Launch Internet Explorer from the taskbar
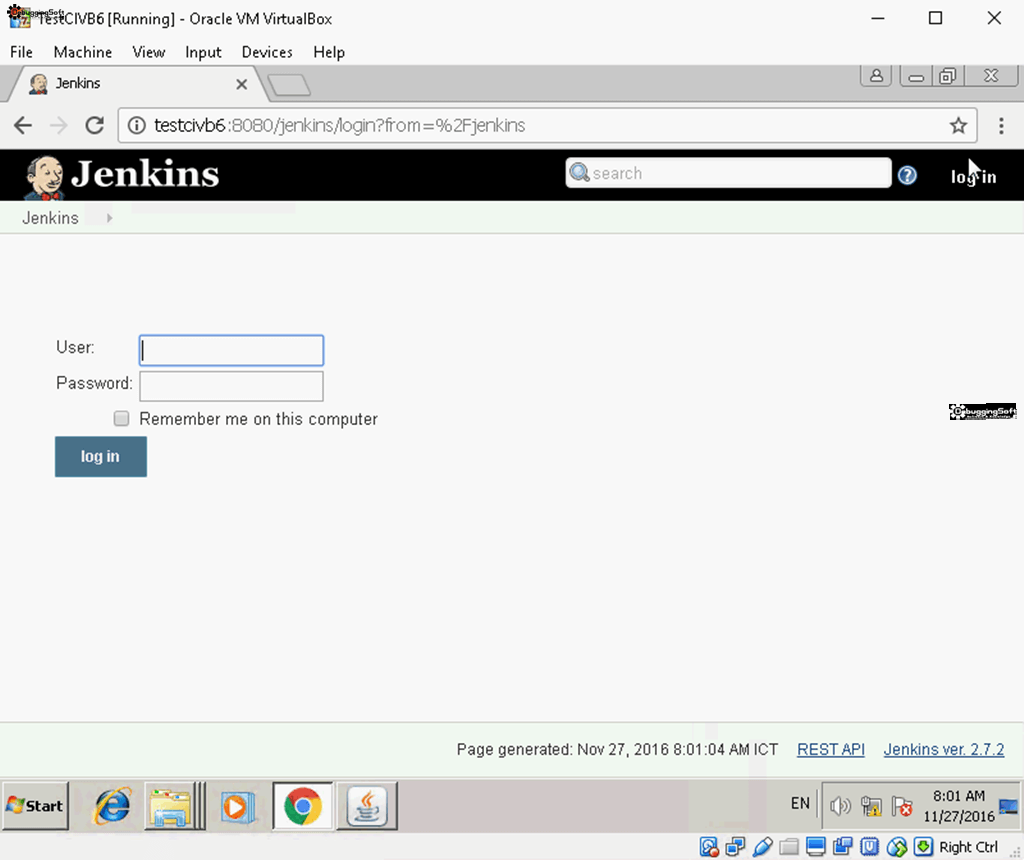This screenshot has width=1024, height=860. click(x=112, y=806)
